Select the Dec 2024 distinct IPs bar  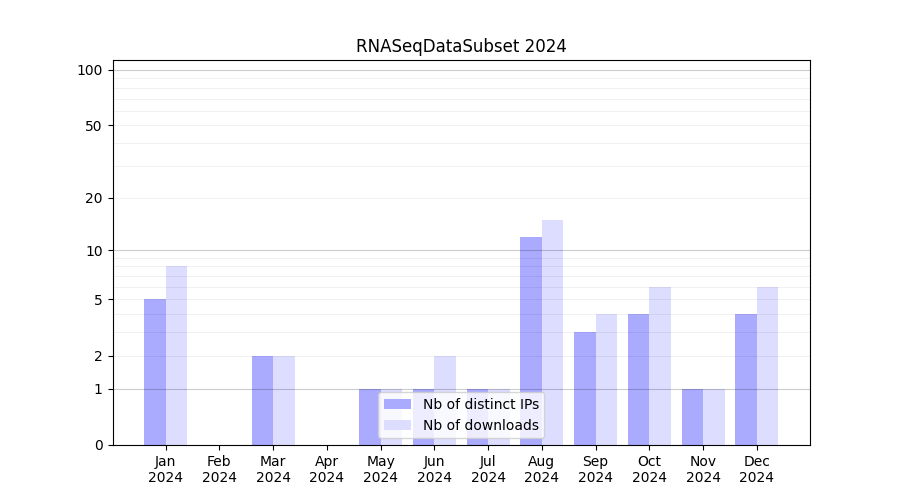746,379
